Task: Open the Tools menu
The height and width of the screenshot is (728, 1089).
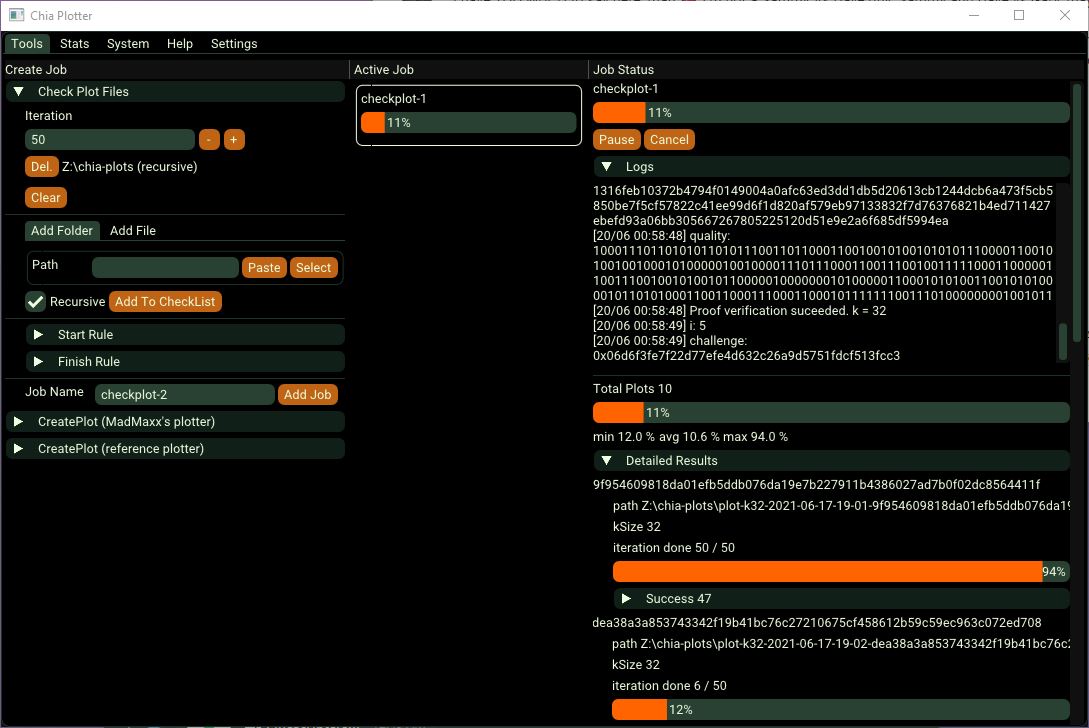Action: (27, 43)
